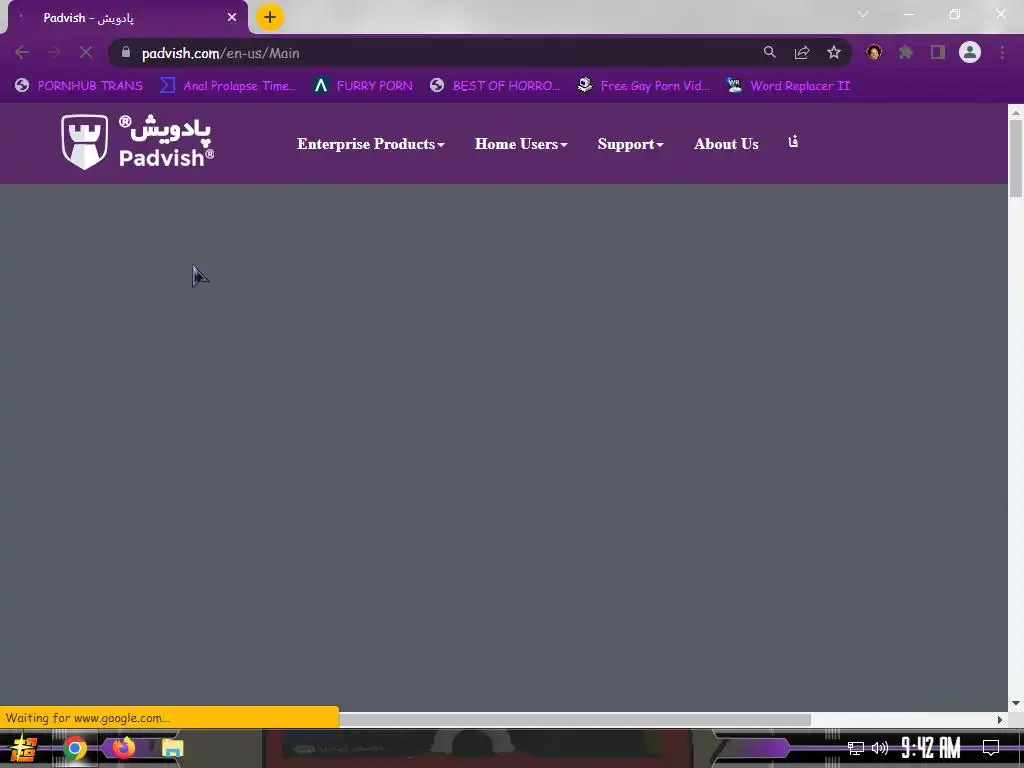The image size is (1024, 768).
Task: Click the vertical scrollbar up arrow
Action: tap(1016, 112)
